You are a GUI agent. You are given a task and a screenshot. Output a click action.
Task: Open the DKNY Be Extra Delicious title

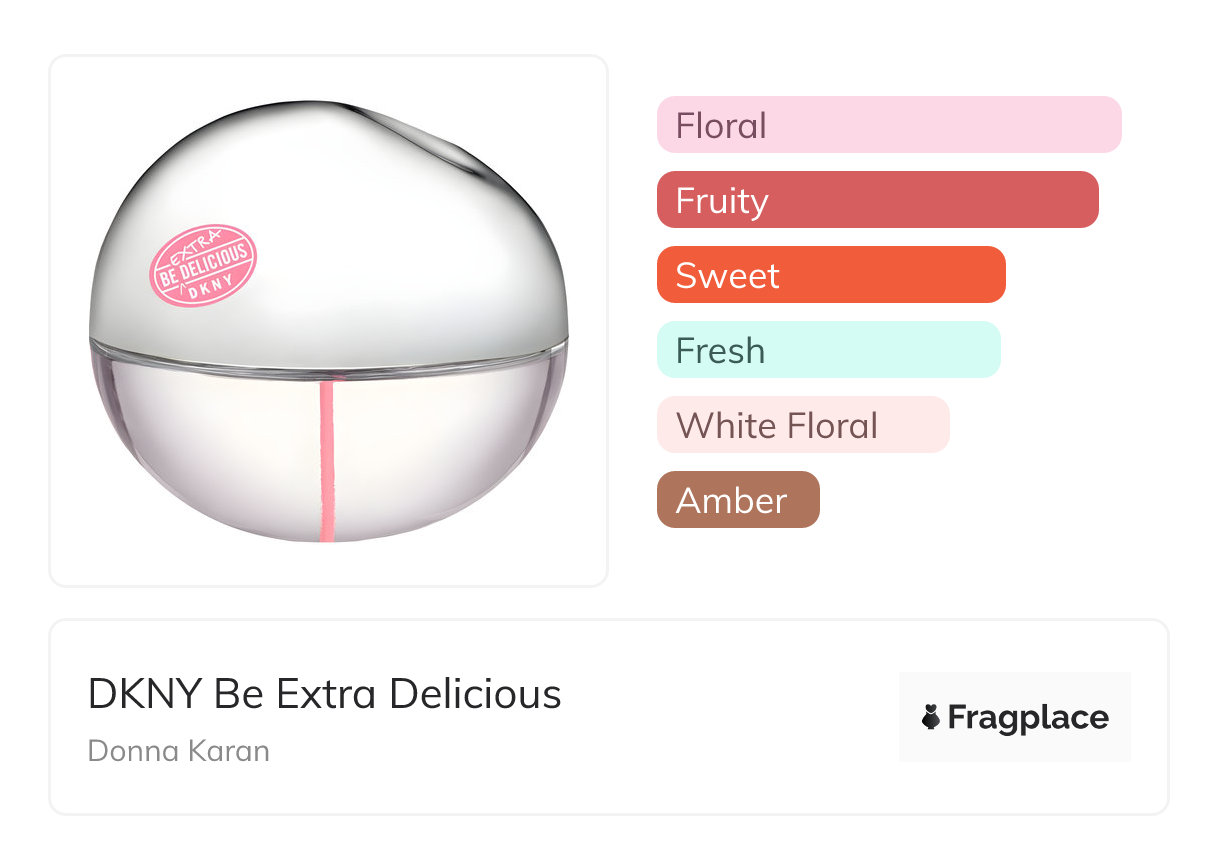click(x=324, y=693)
